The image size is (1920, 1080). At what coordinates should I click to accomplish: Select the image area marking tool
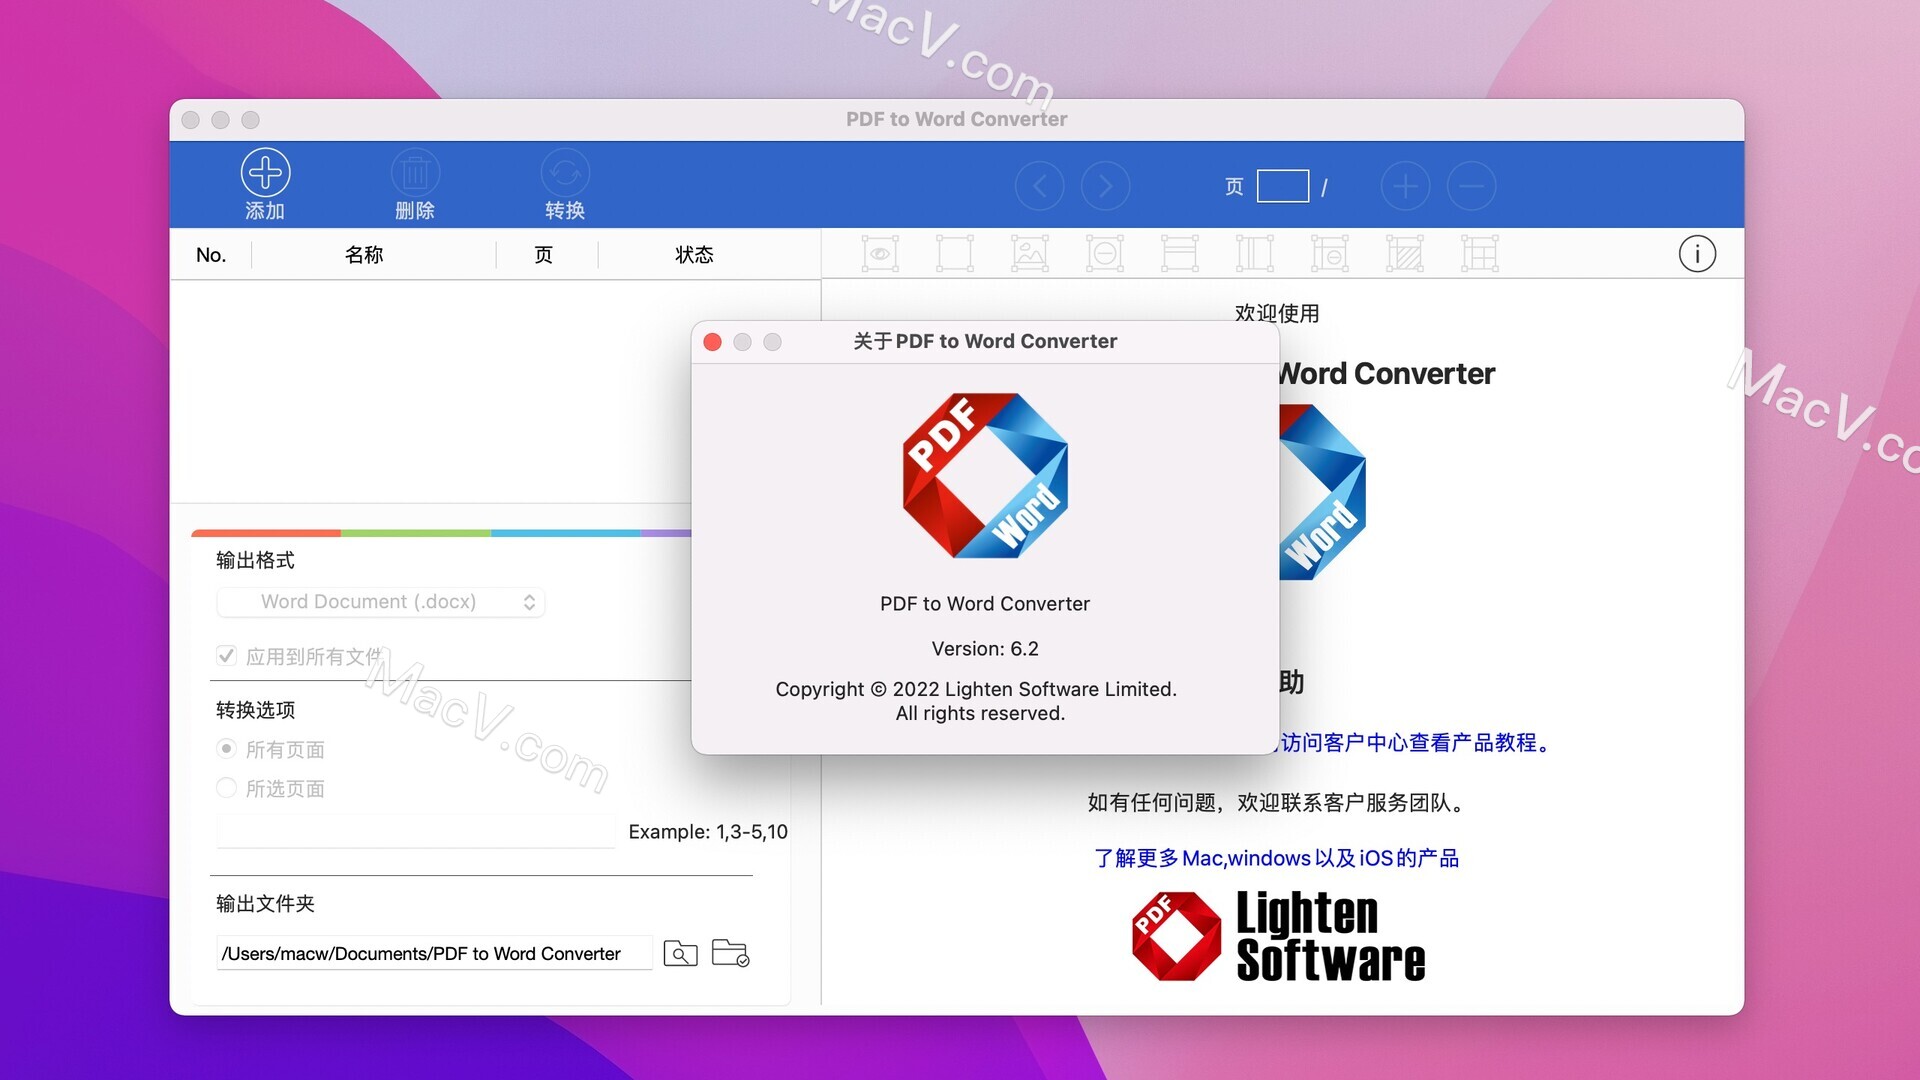[x=1030, y=254]
